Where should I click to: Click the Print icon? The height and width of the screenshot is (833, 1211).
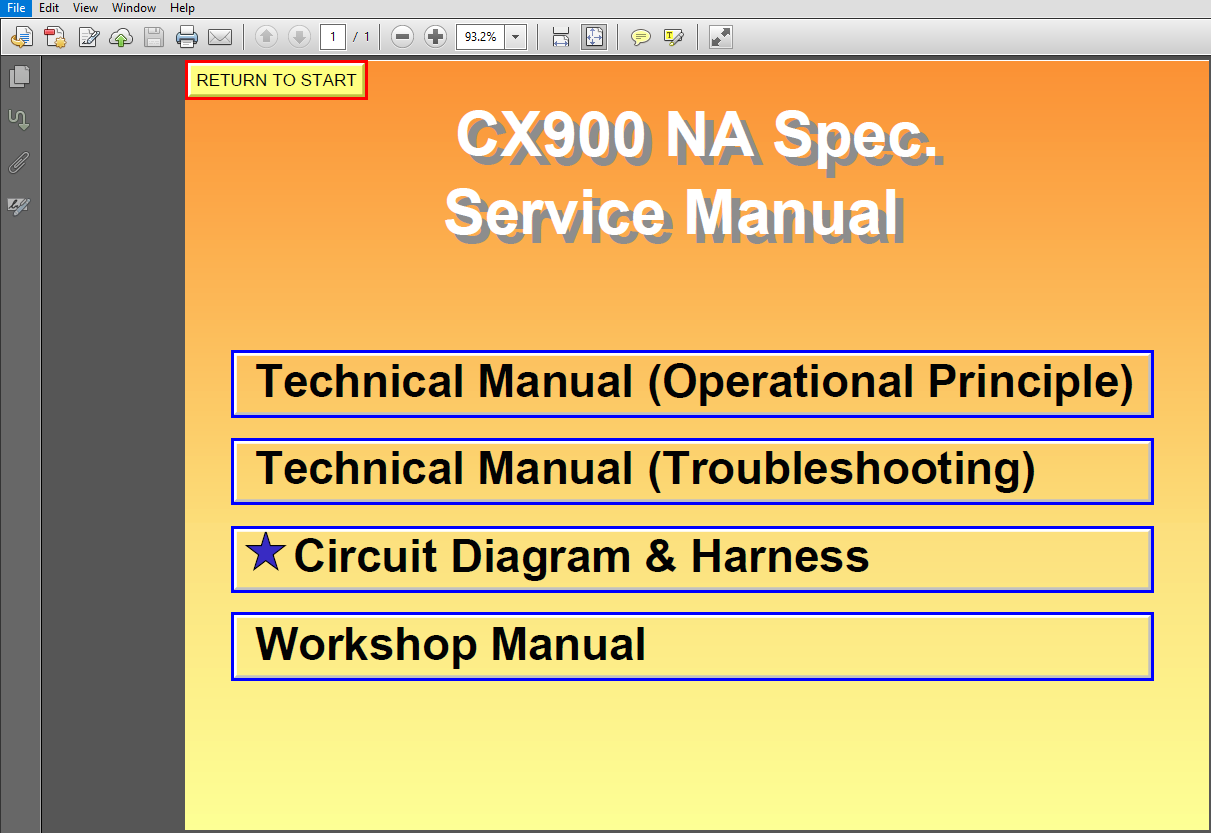187,38
